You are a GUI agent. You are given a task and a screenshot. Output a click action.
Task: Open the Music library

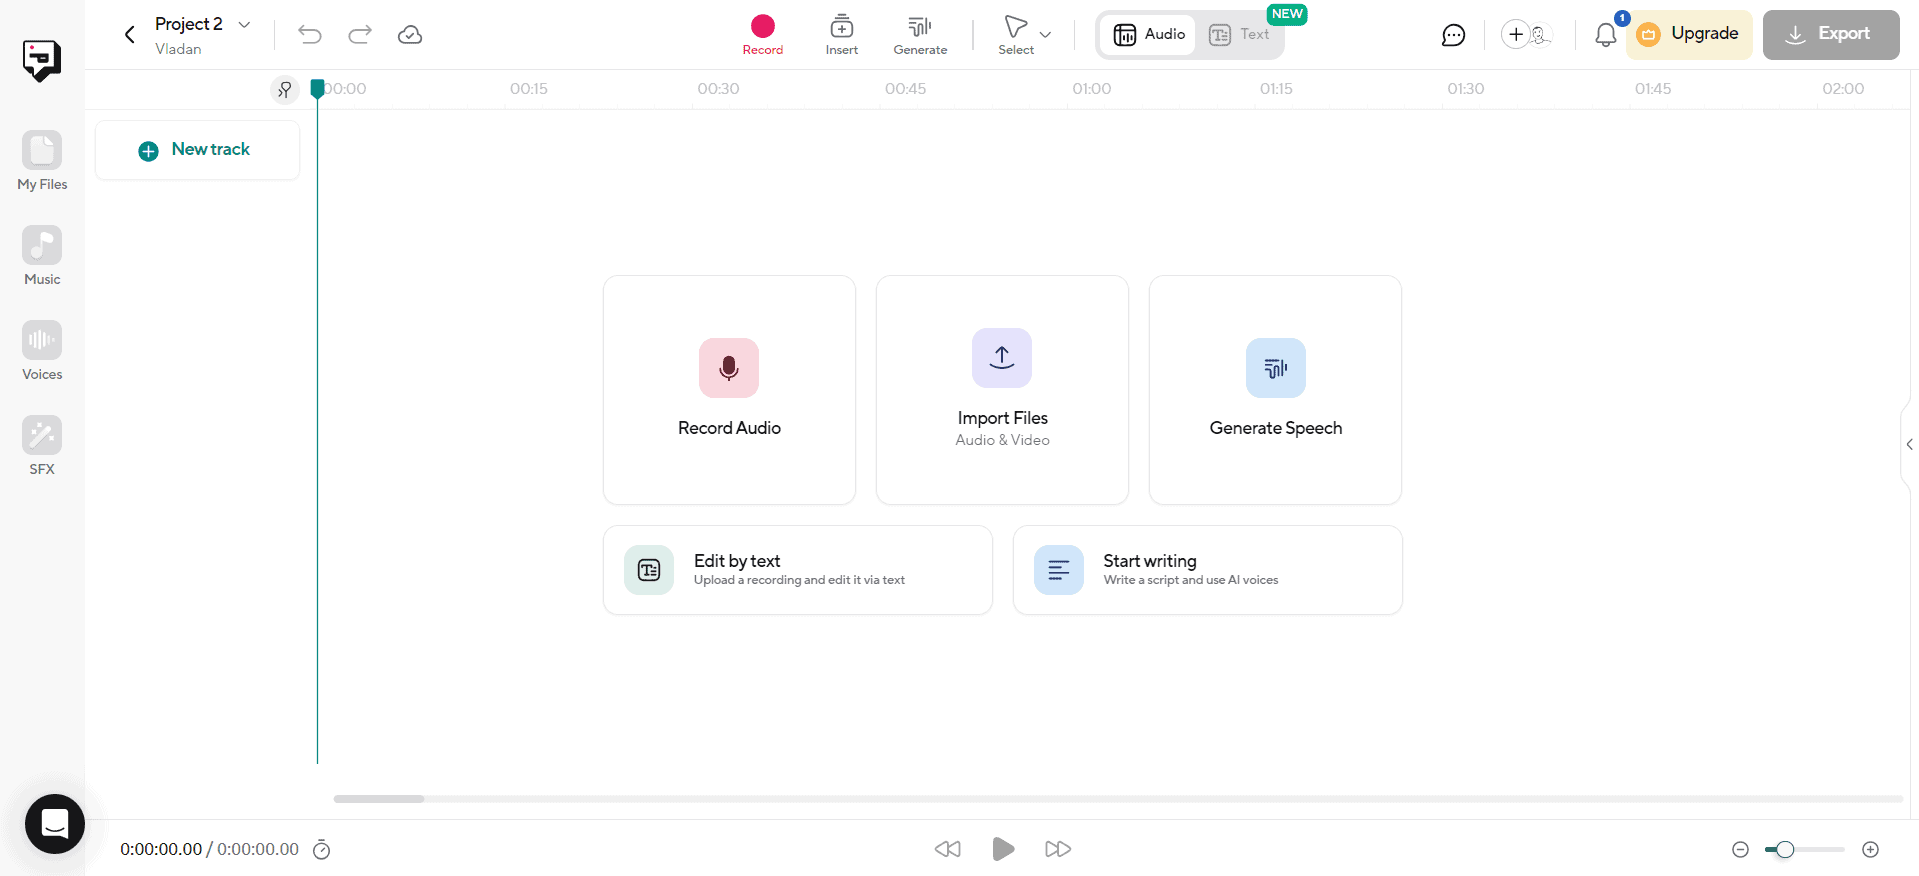[x=42, y=256]
